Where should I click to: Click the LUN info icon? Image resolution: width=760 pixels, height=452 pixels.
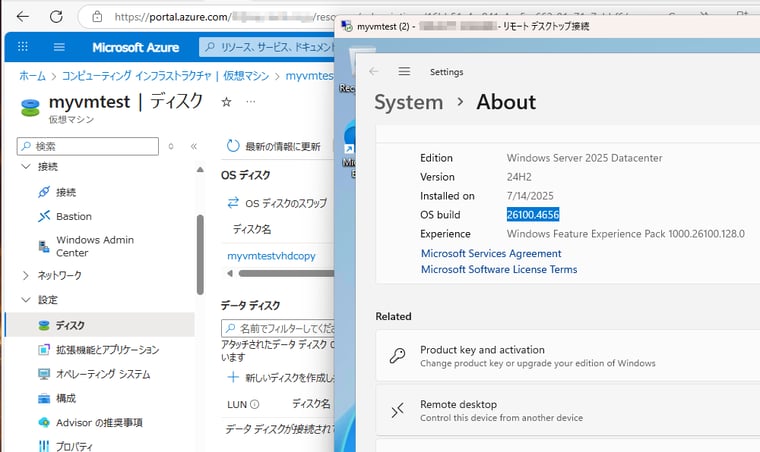pos(255,404)
